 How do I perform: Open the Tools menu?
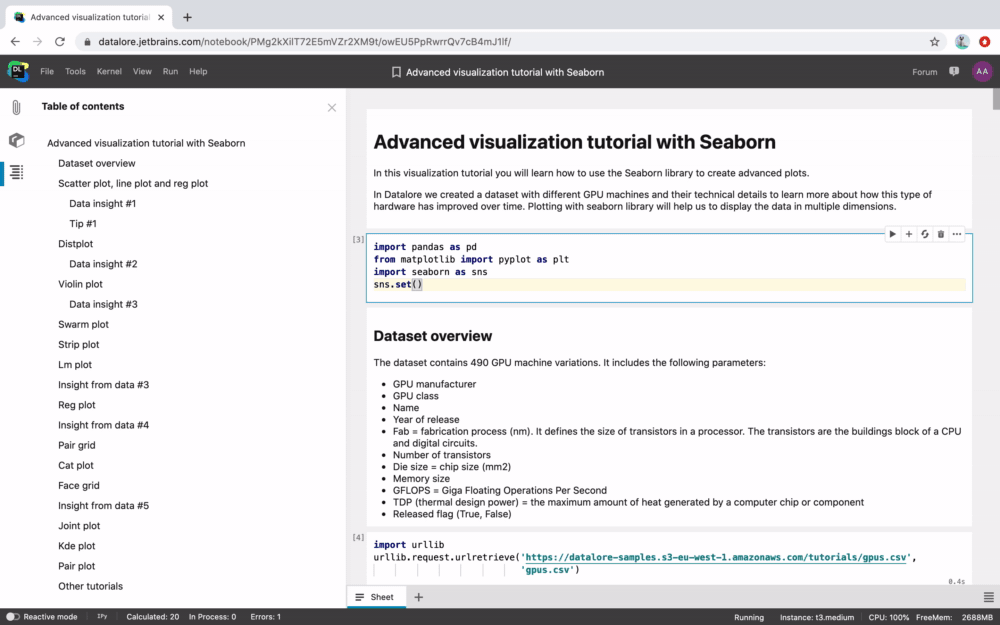75,71
